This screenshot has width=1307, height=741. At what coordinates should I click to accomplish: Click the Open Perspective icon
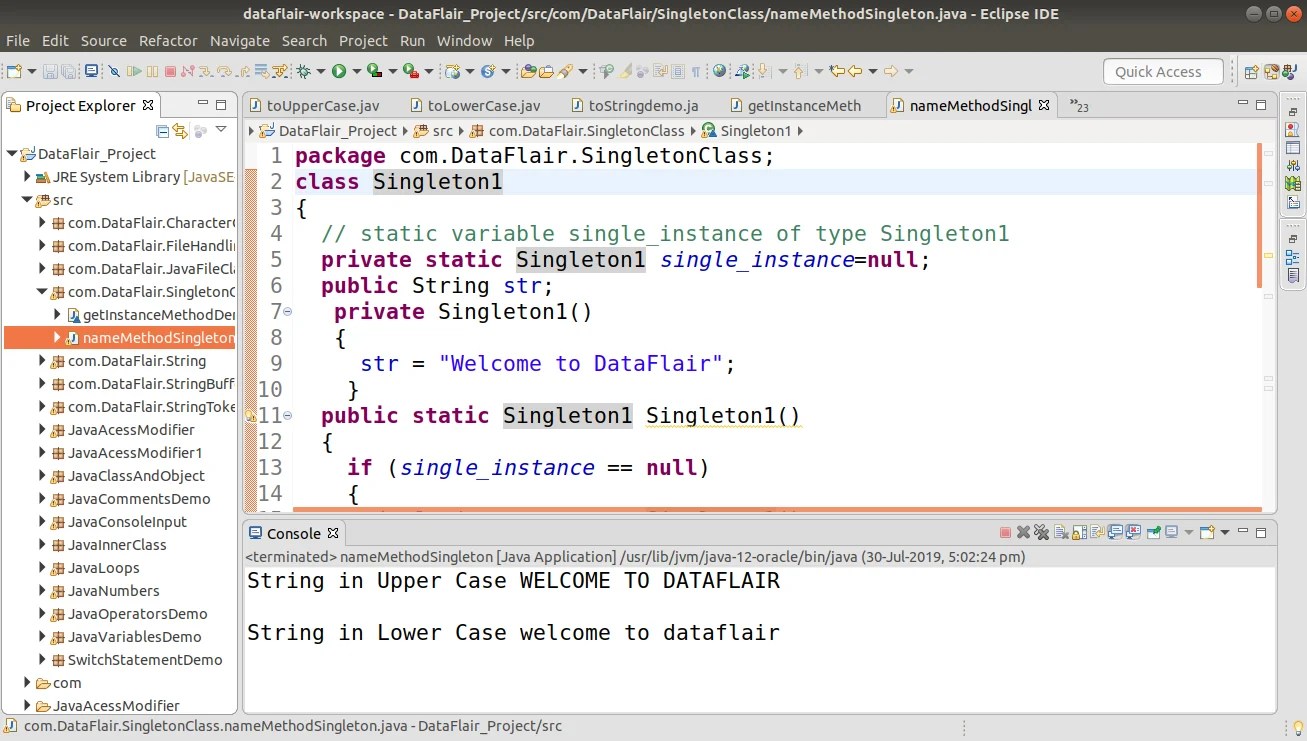click(x=1251, y=72)
